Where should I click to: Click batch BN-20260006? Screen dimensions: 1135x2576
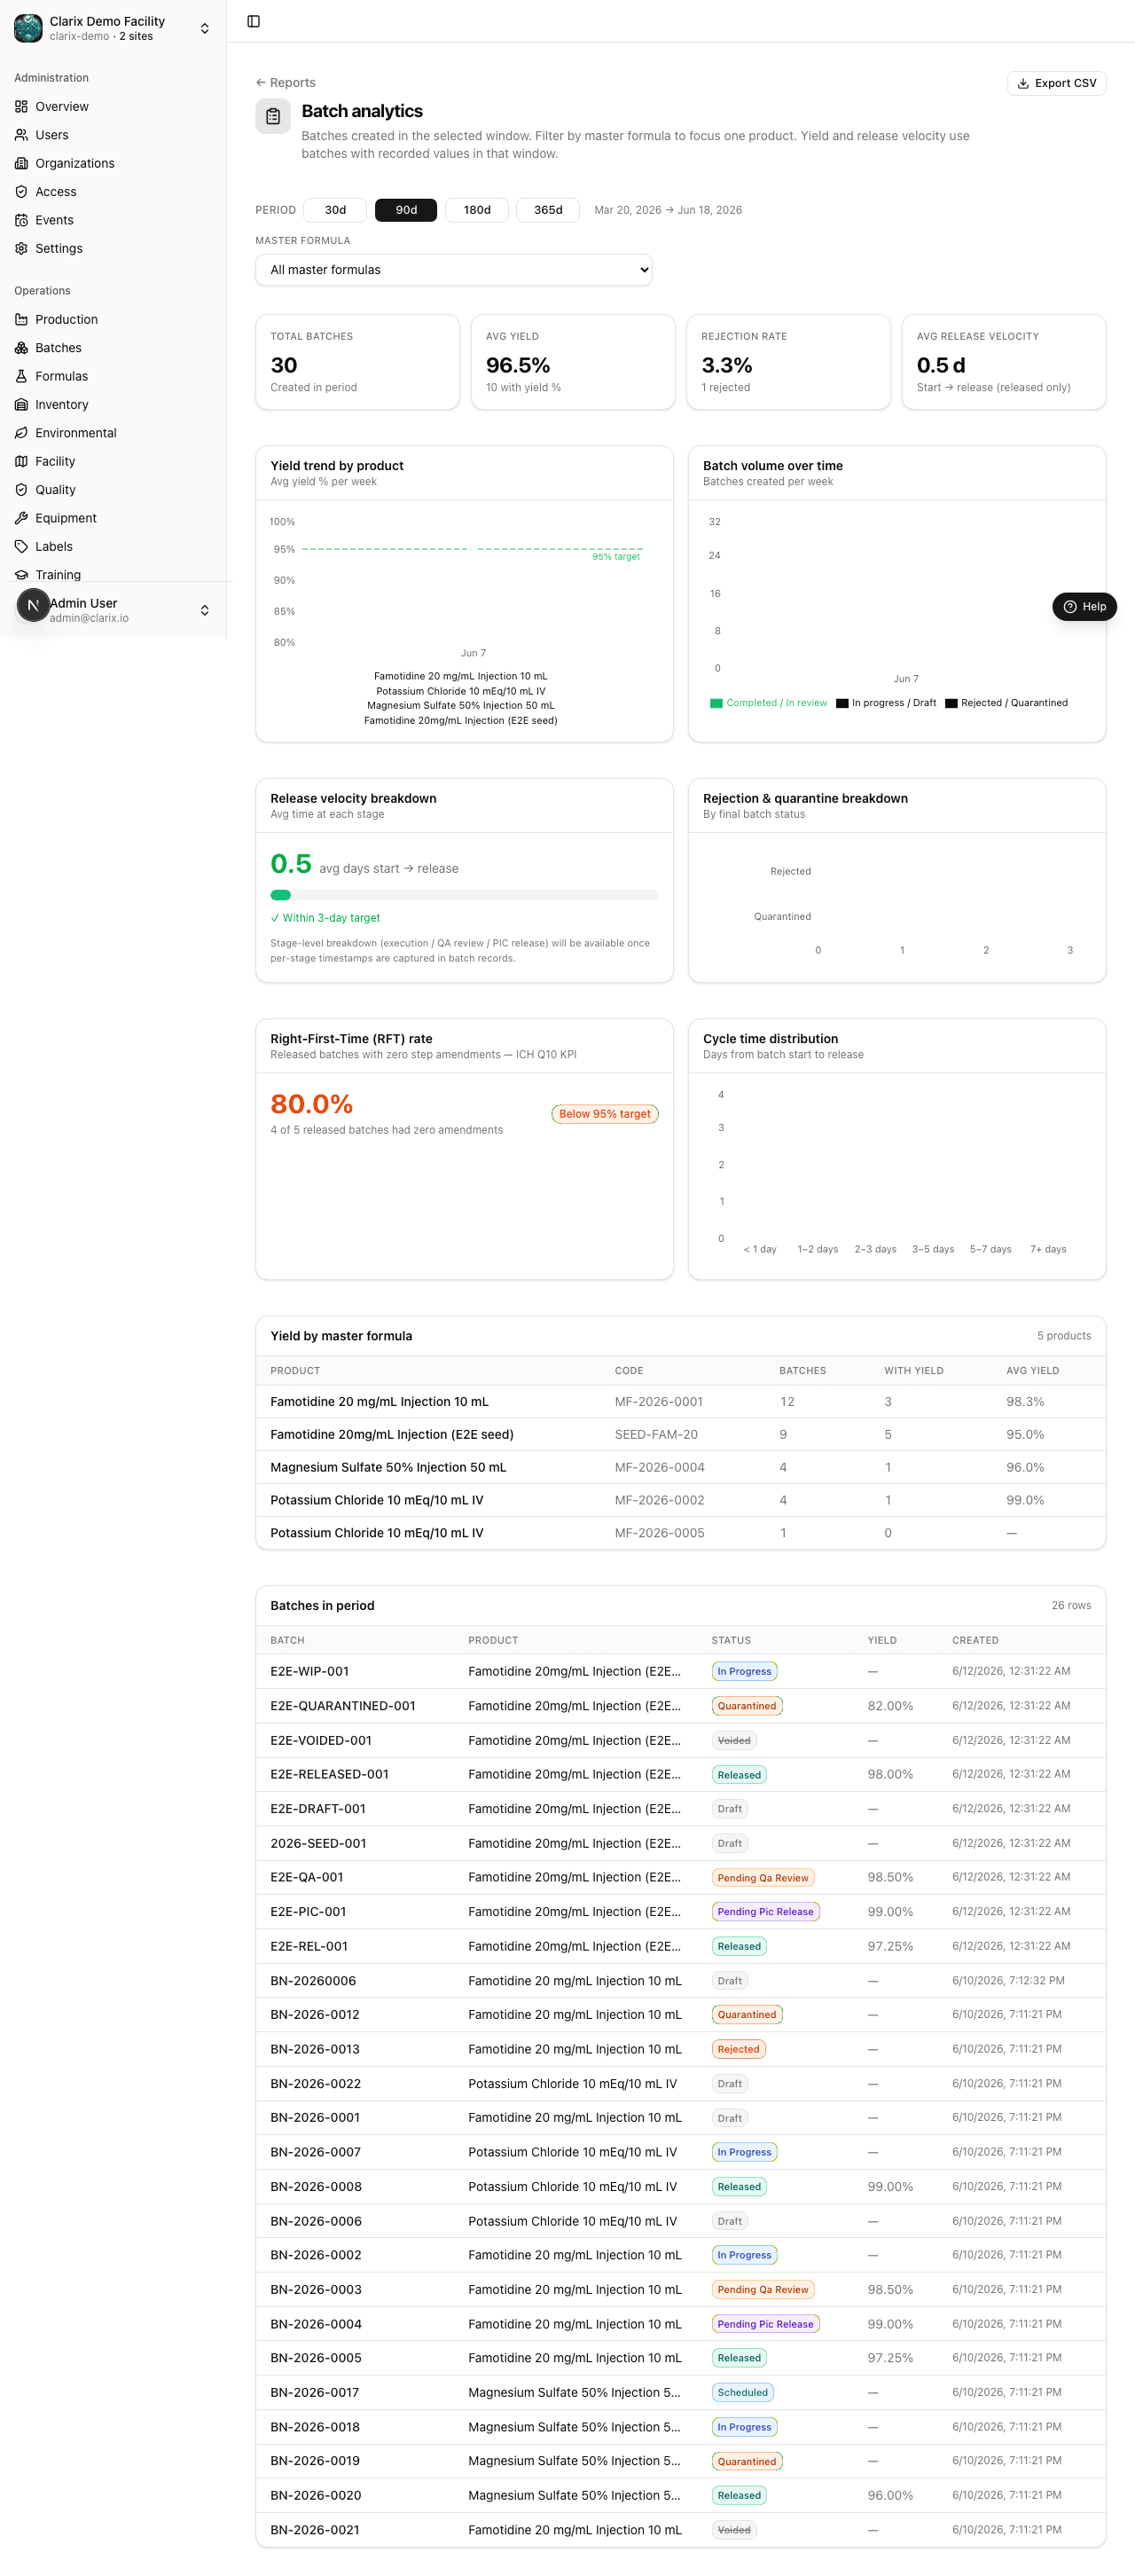[313, 1981]
